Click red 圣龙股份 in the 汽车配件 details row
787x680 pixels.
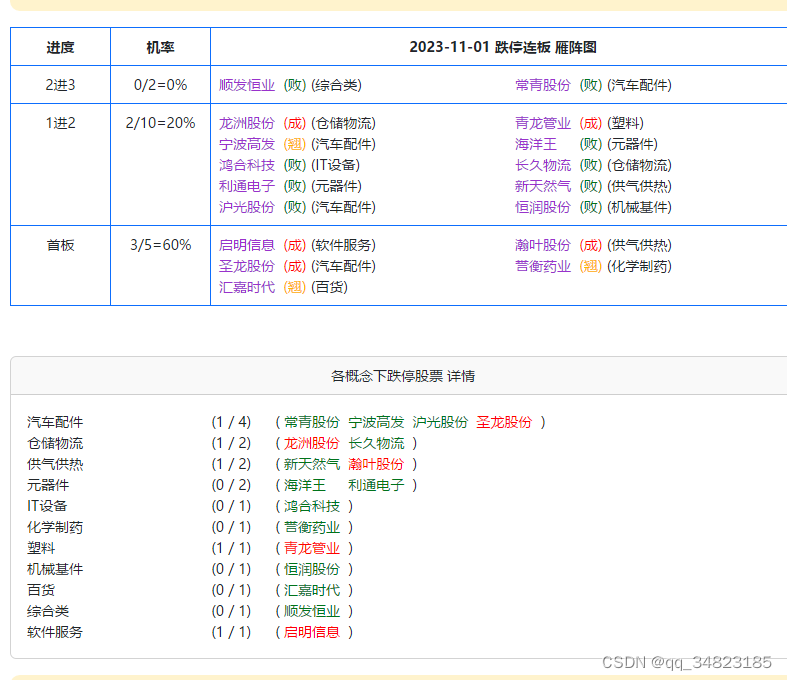(x=504, y=422)
